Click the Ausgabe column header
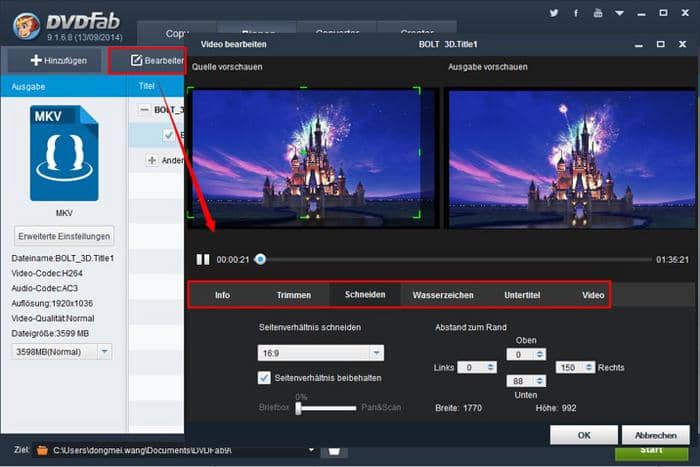The image size is (700, 467). [28, 87]
